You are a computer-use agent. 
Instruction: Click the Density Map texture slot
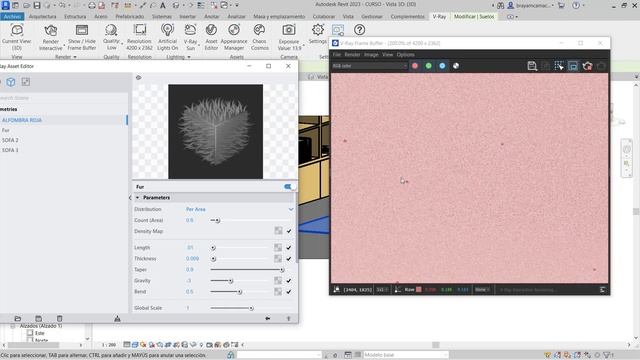[x=278, y=231]
